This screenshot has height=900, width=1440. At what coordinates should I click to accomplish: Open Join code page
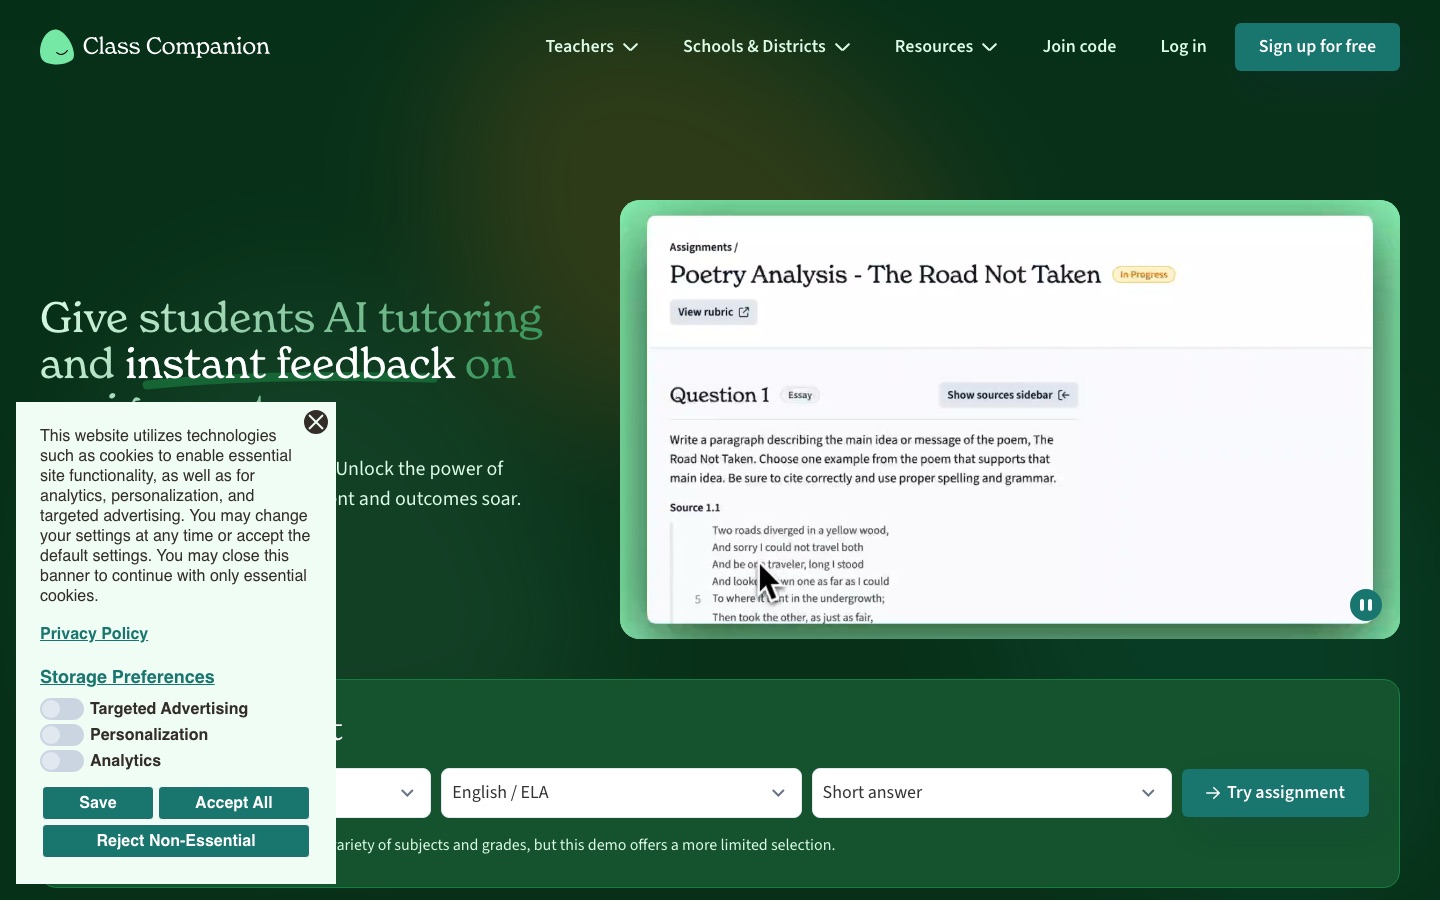click(x=1079, y=47)
